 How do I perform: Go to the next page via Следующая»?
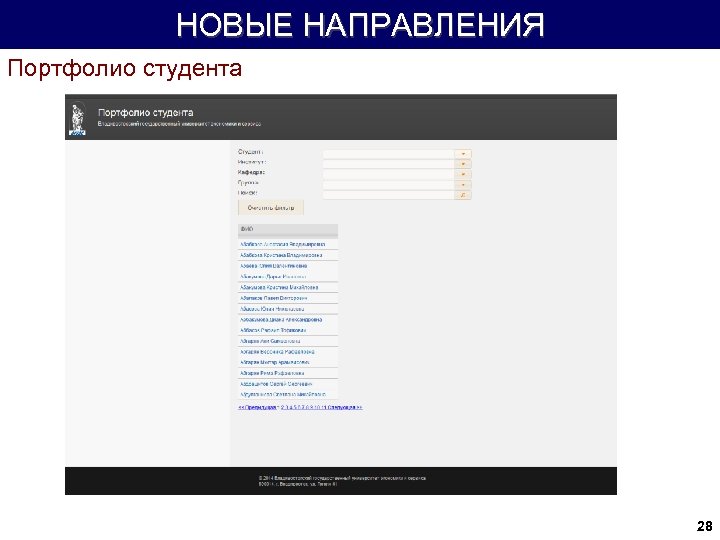click(345, 407)
